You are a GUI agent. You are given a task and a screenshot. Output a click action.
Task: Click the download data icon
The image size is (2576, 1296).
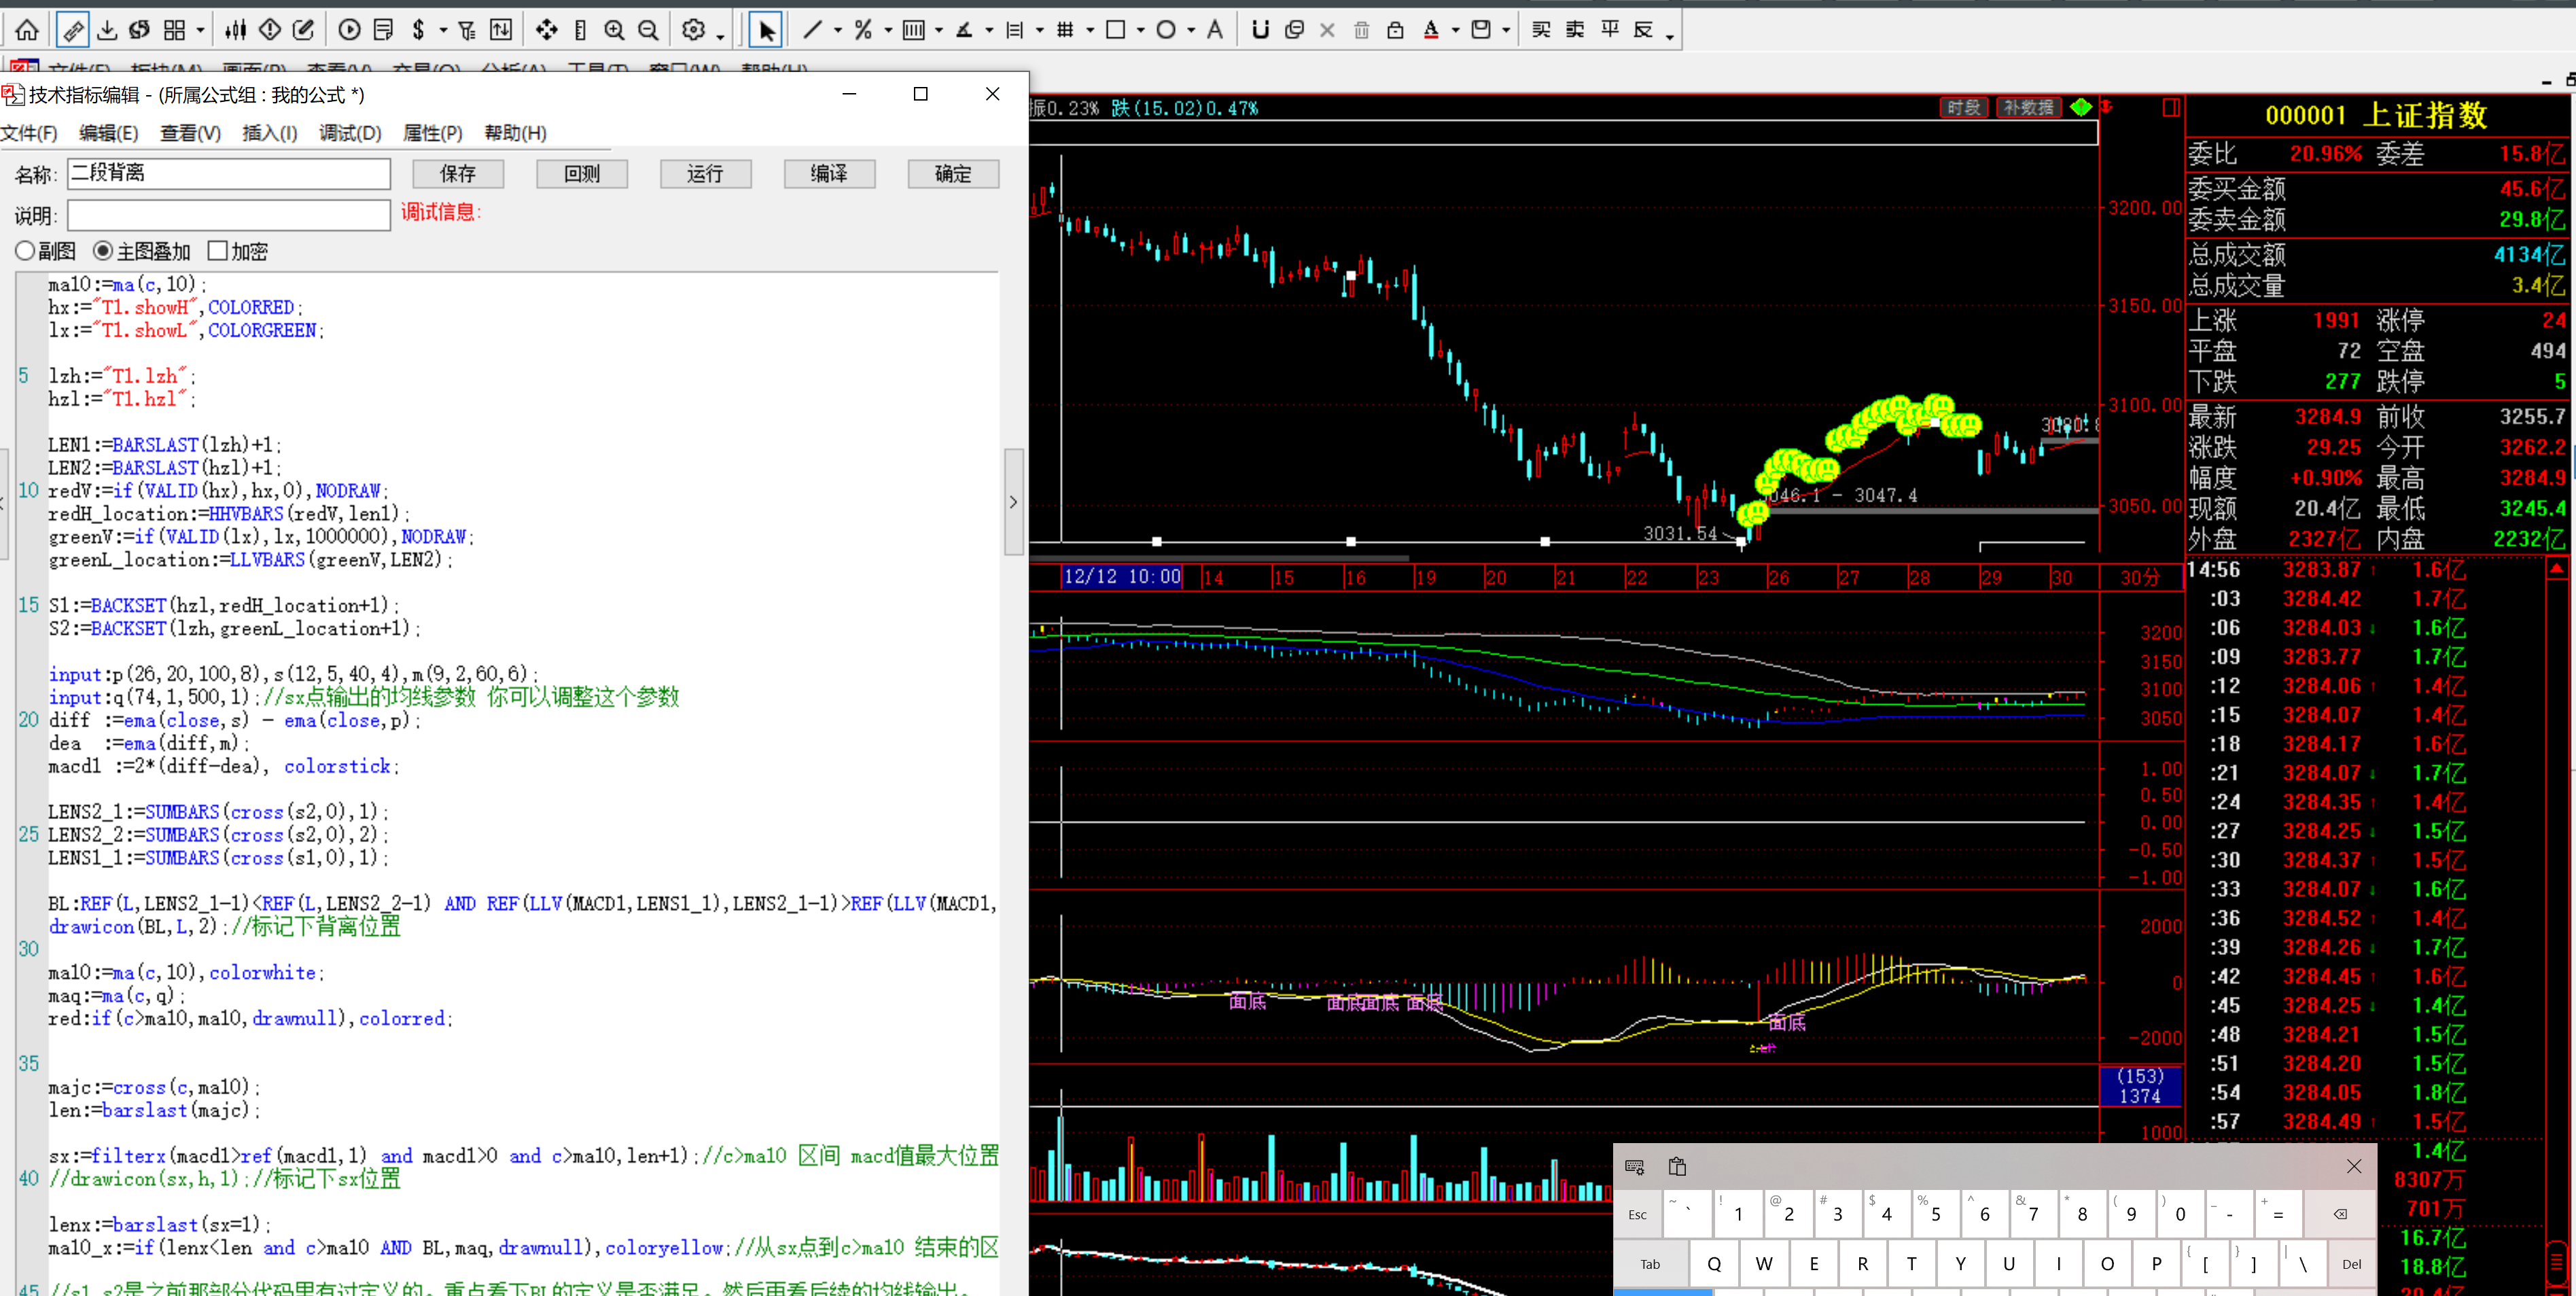[x=107, y=30]
